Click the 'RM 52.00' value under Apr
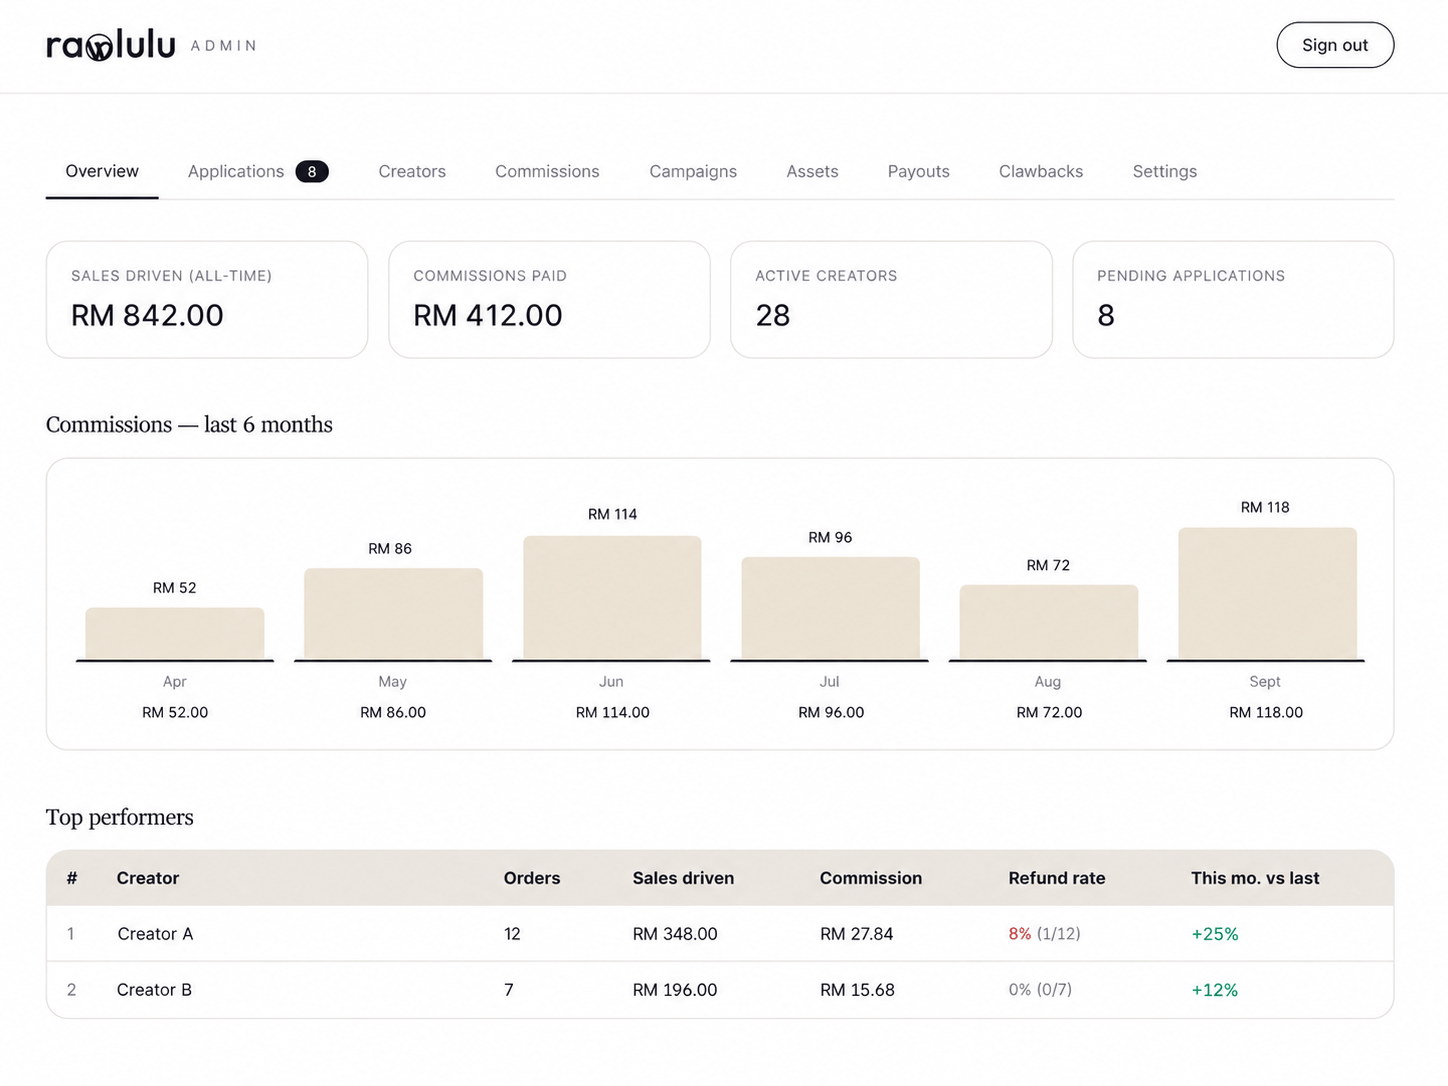 click(x=175, y=712)
